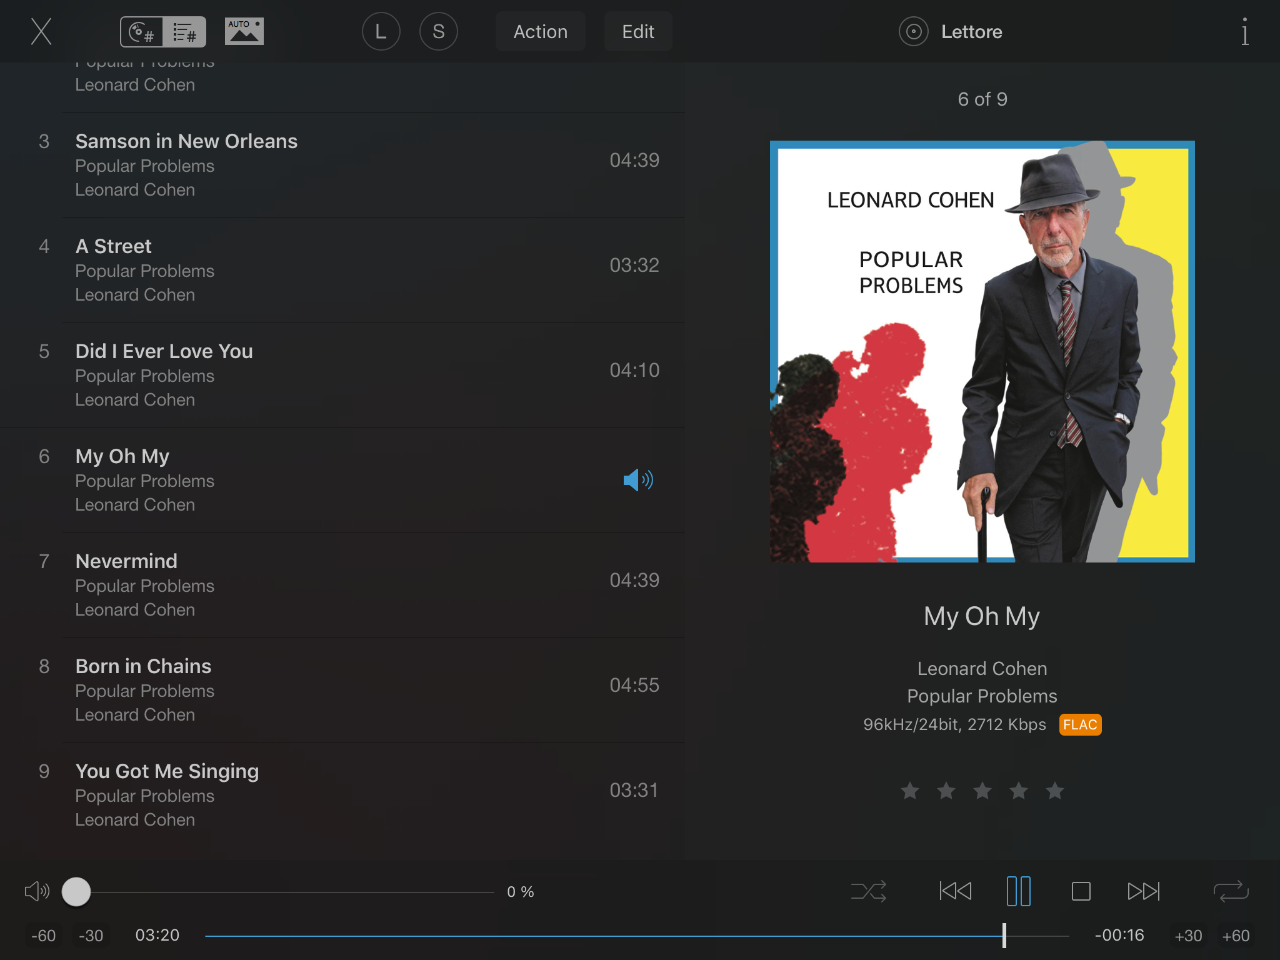The image size is (1280, 960).
Task: Close the playlist with the X icon
Action: (41, 32)
